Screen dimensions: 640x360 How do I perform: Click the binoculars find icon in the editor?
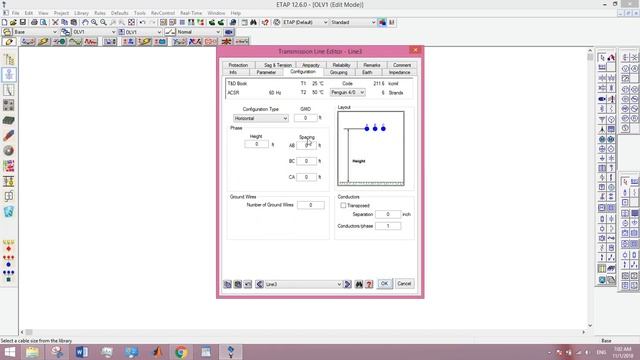[359, 284]
